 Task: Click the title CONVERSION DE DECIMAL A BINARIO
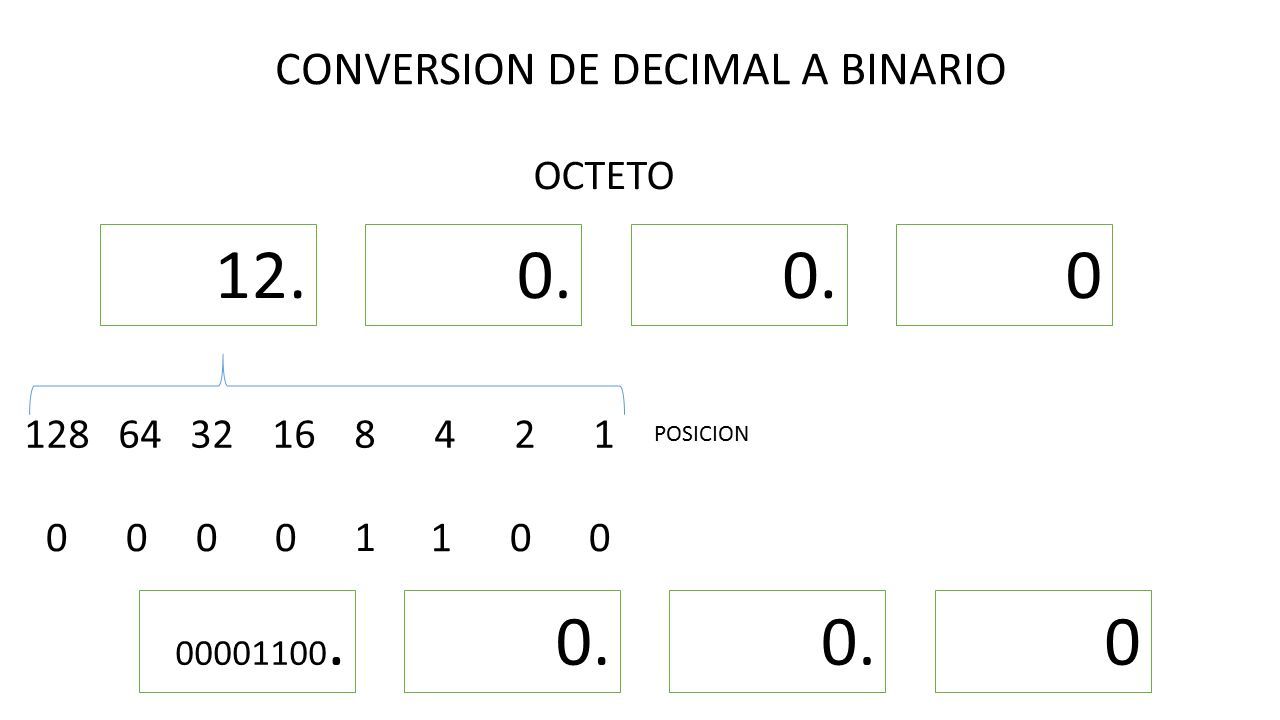click(640, 70)
